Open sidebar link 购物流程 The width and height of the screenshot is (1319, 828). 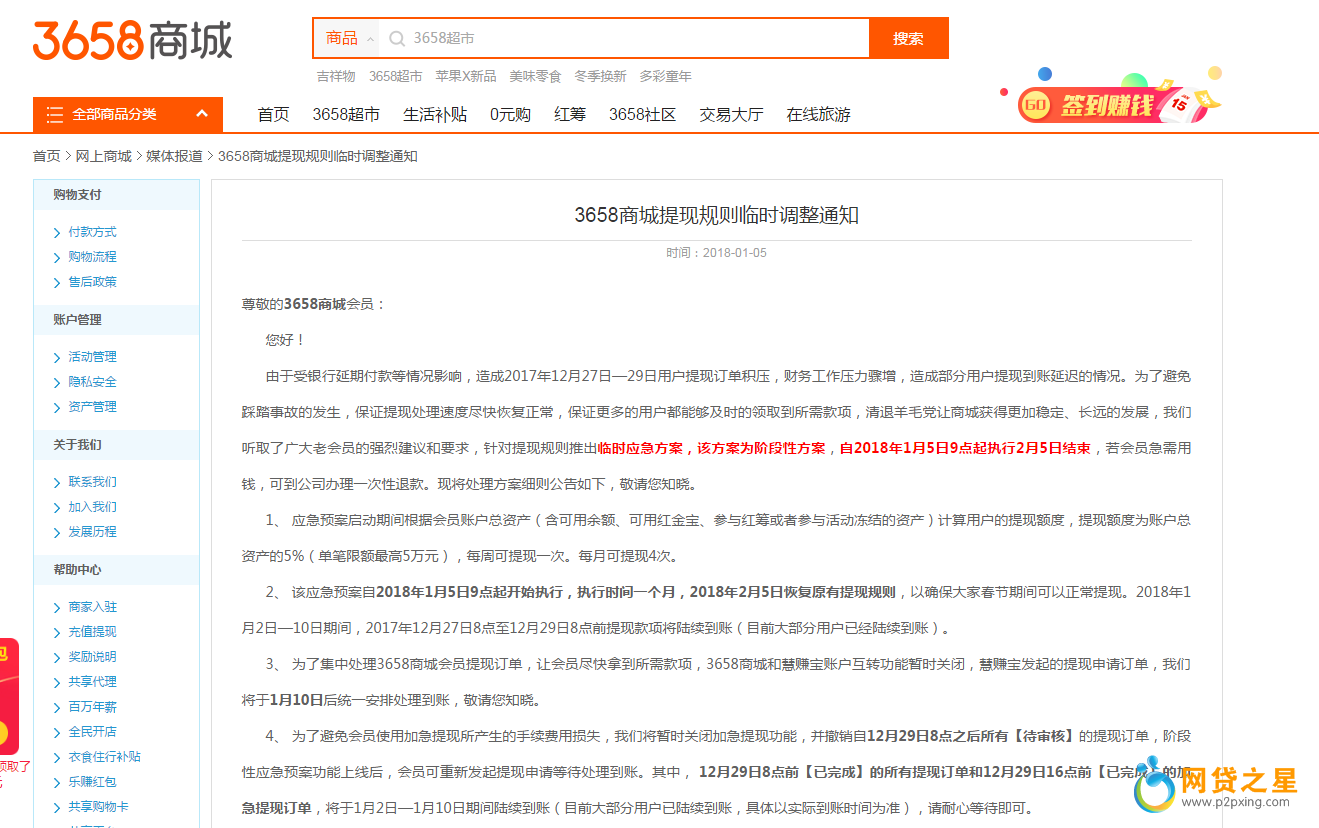(92, 257)
